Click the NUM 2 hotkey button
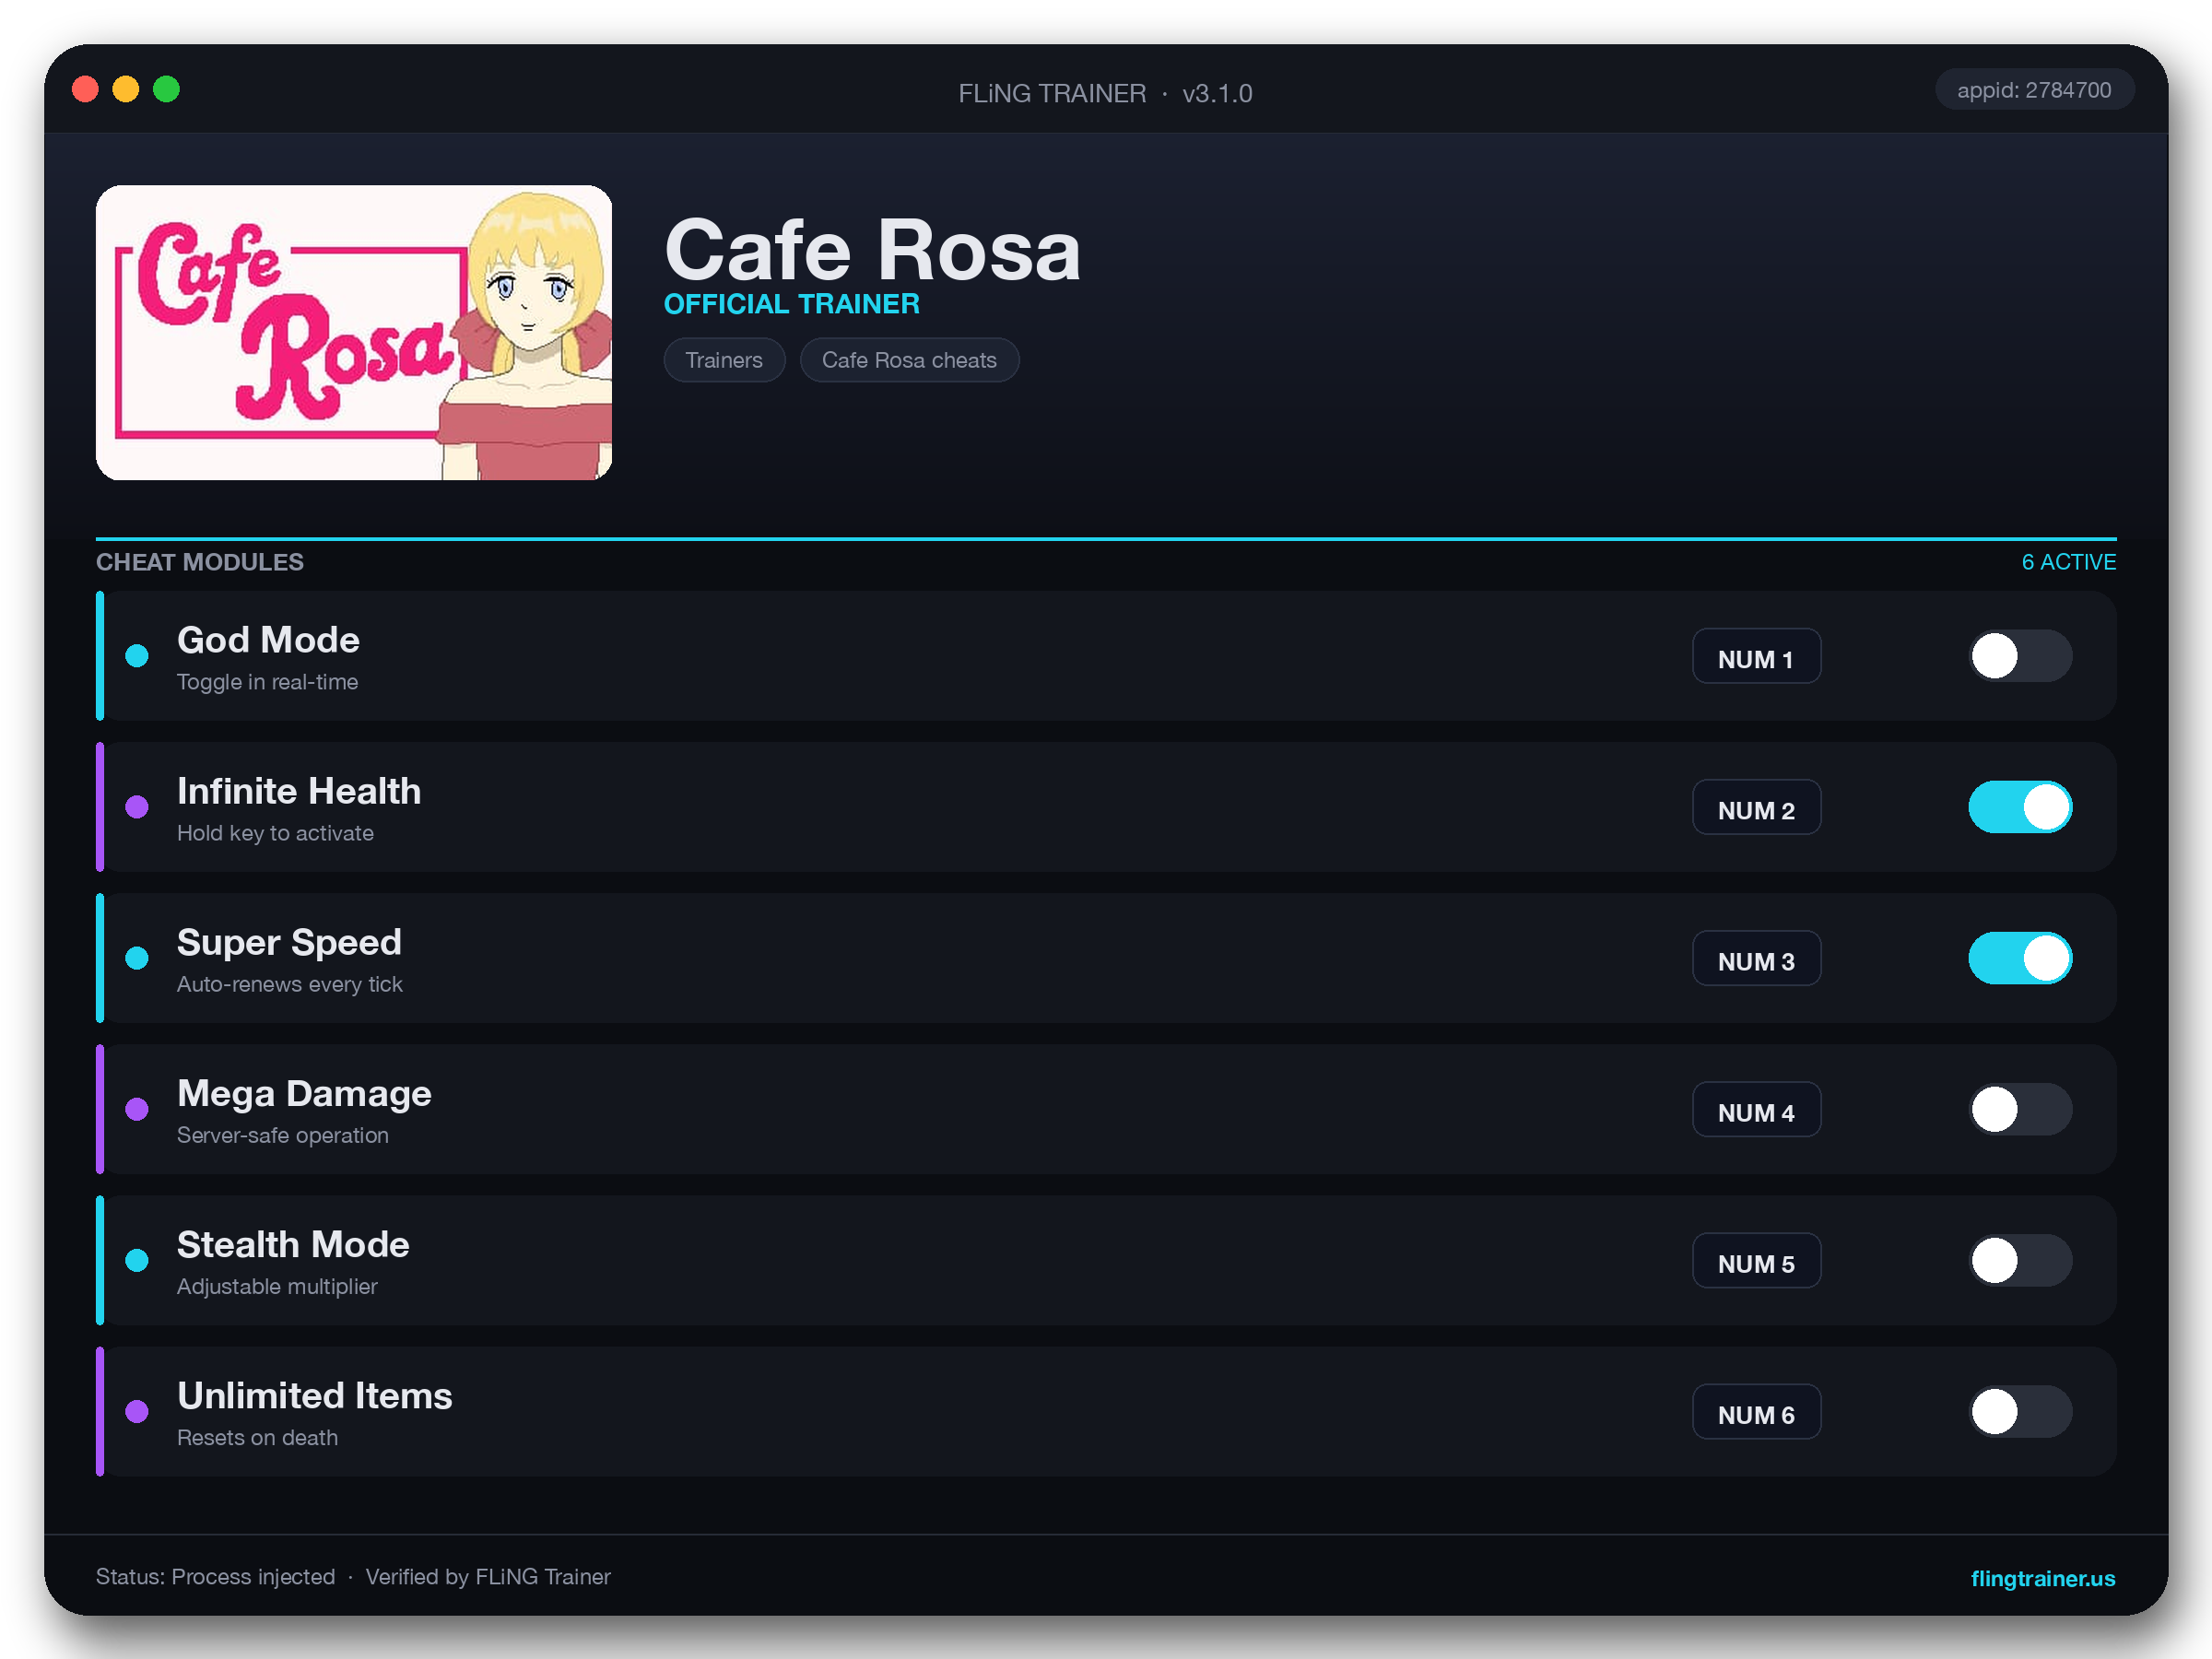 (1756, 807)
